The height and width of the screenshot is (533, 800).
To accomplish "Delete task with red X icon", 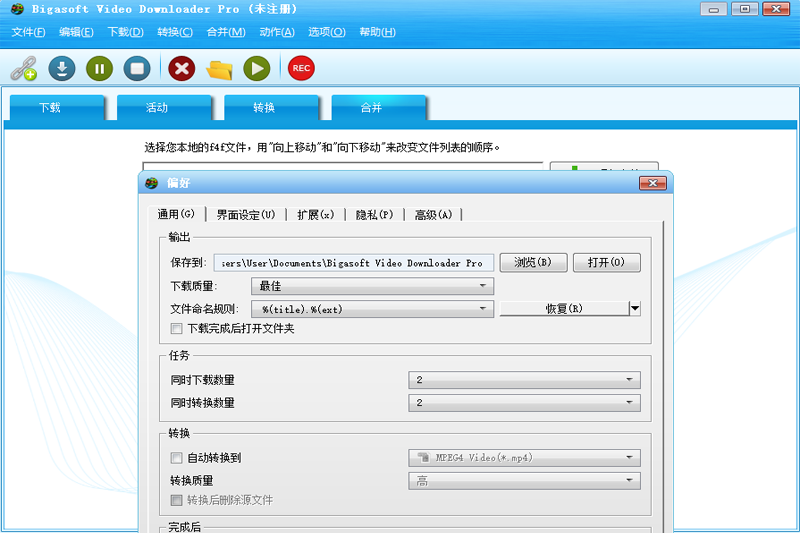I will [x=182, y=68].
